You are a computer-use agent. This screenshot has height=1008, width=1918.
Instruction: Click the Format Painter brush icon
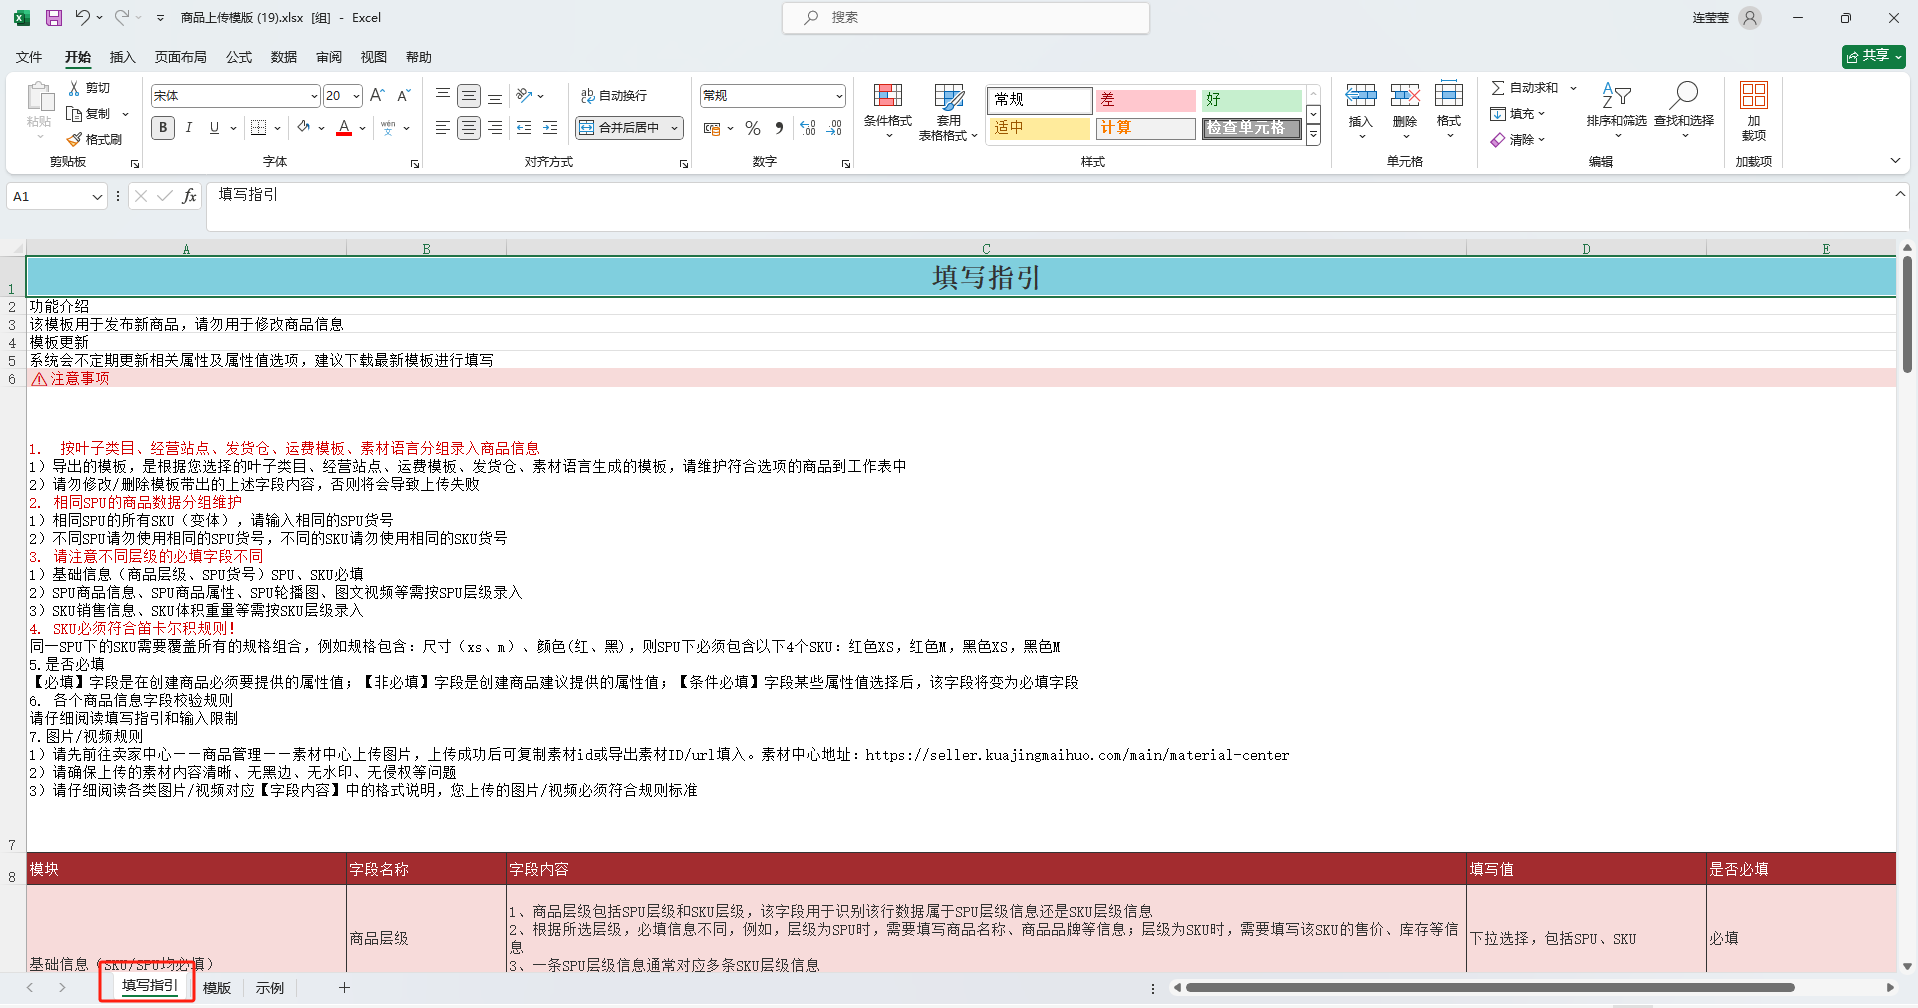click(75, 140)
